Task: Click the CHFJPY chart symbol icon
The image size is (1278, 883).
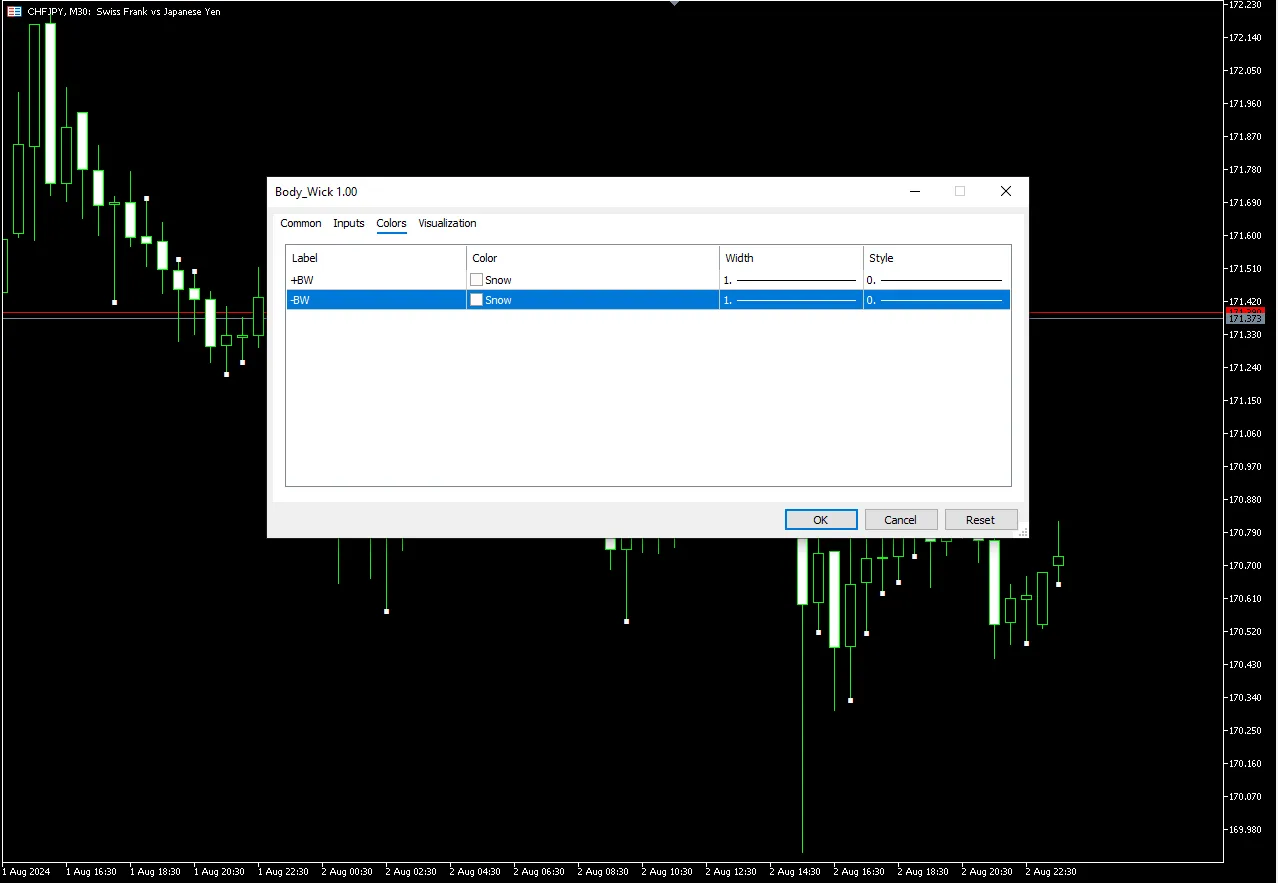Action: [14, 12]
